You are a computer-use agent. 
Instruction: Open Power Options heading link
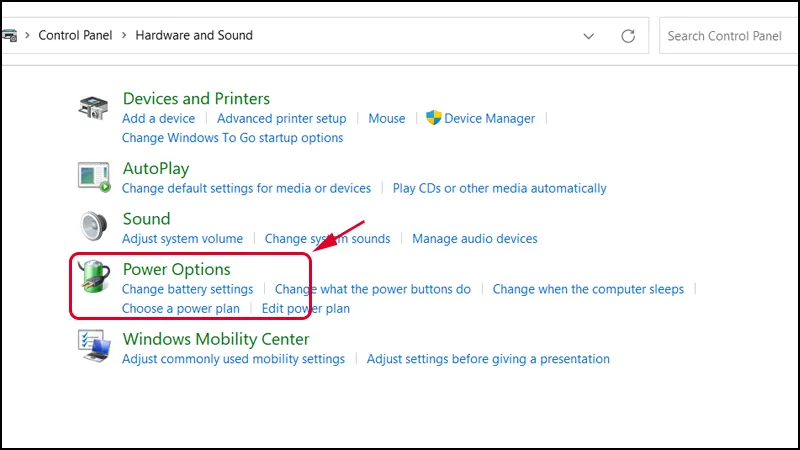tap(176, 269)
